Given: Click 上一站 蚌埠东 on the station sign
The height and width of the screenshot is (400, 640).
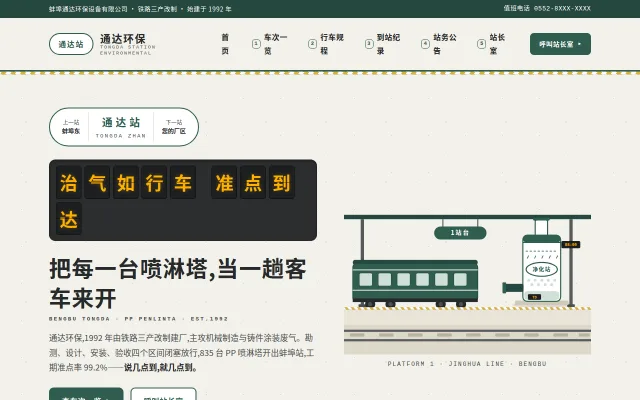Looking at the screenshot, I should (x=71, y=127).
